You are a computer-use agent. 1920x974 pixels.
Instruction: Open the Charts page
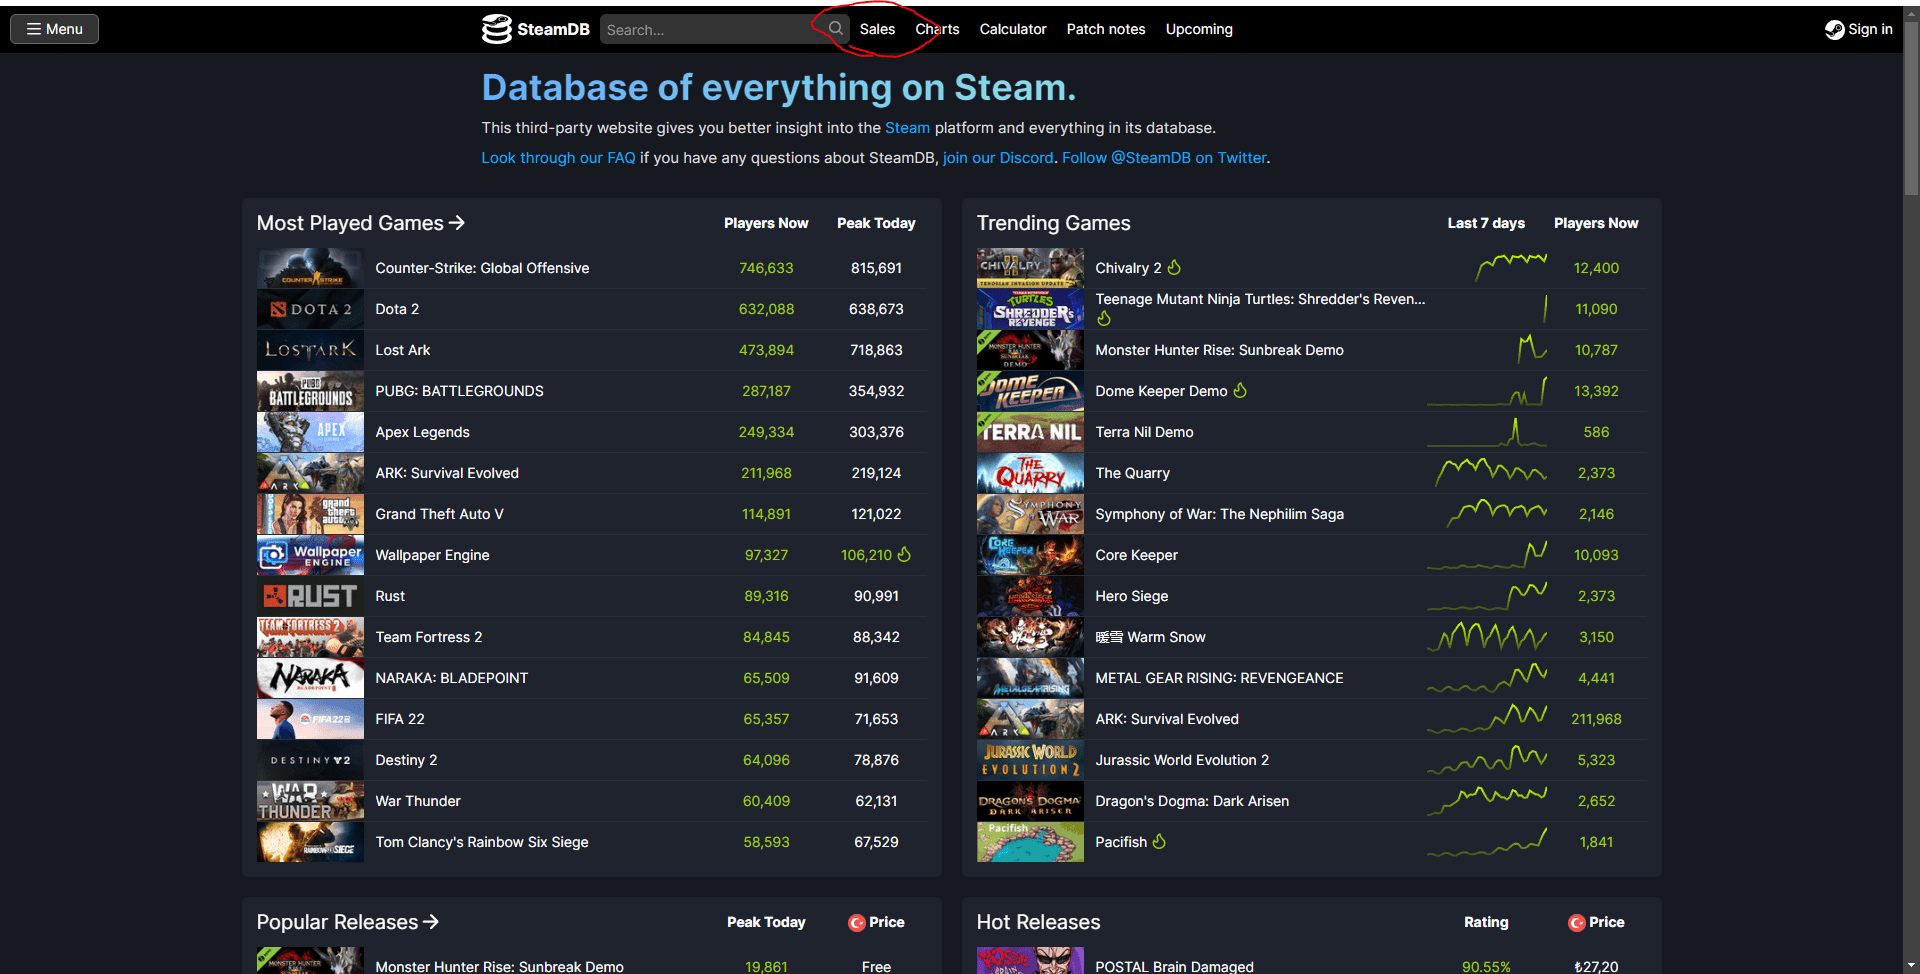click(x=937, y=29)
